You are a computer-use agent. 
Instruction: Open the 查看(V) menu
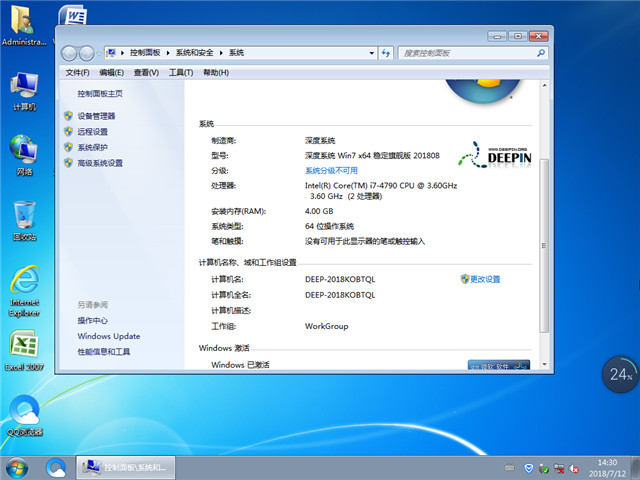coord(146,73)
